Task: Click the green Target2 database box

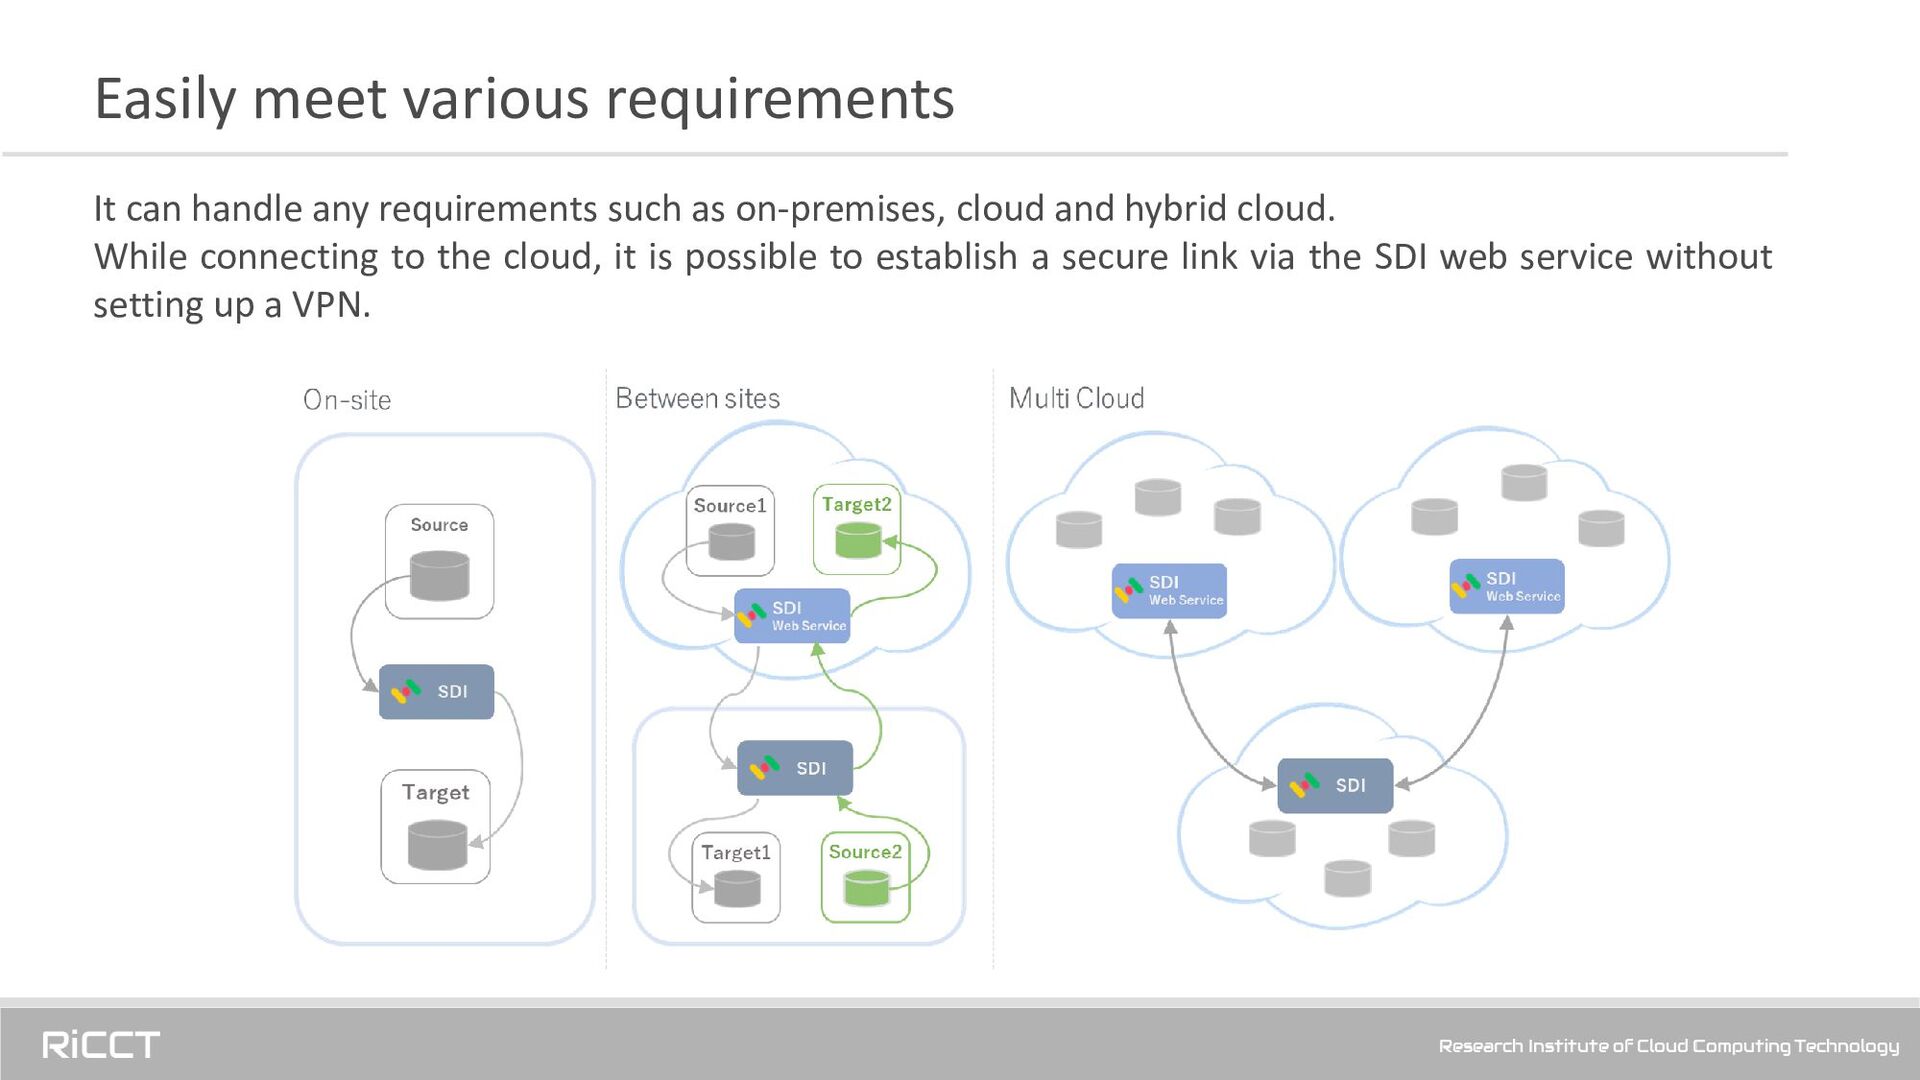Action: click(x=857, y=529)
